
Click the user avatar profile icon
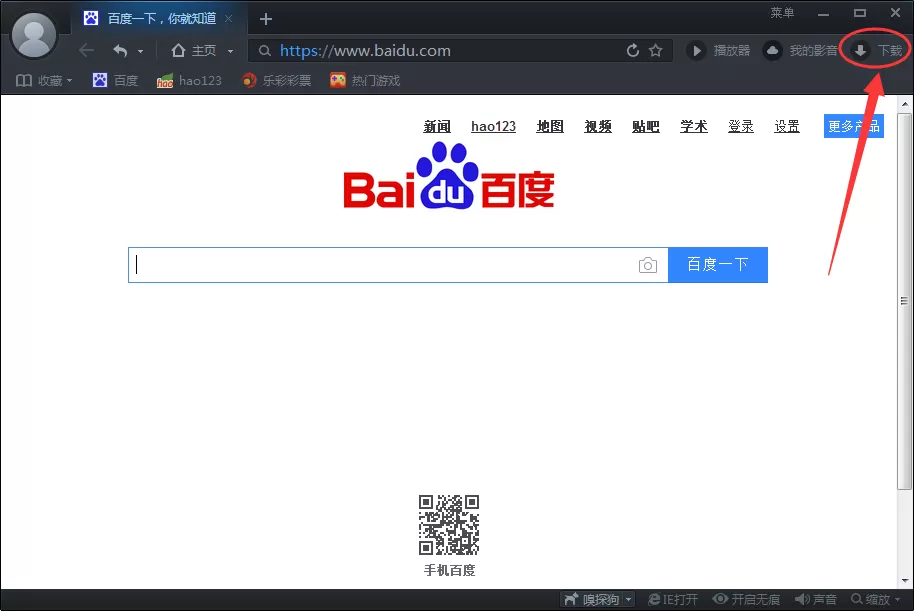coord(34,35)
